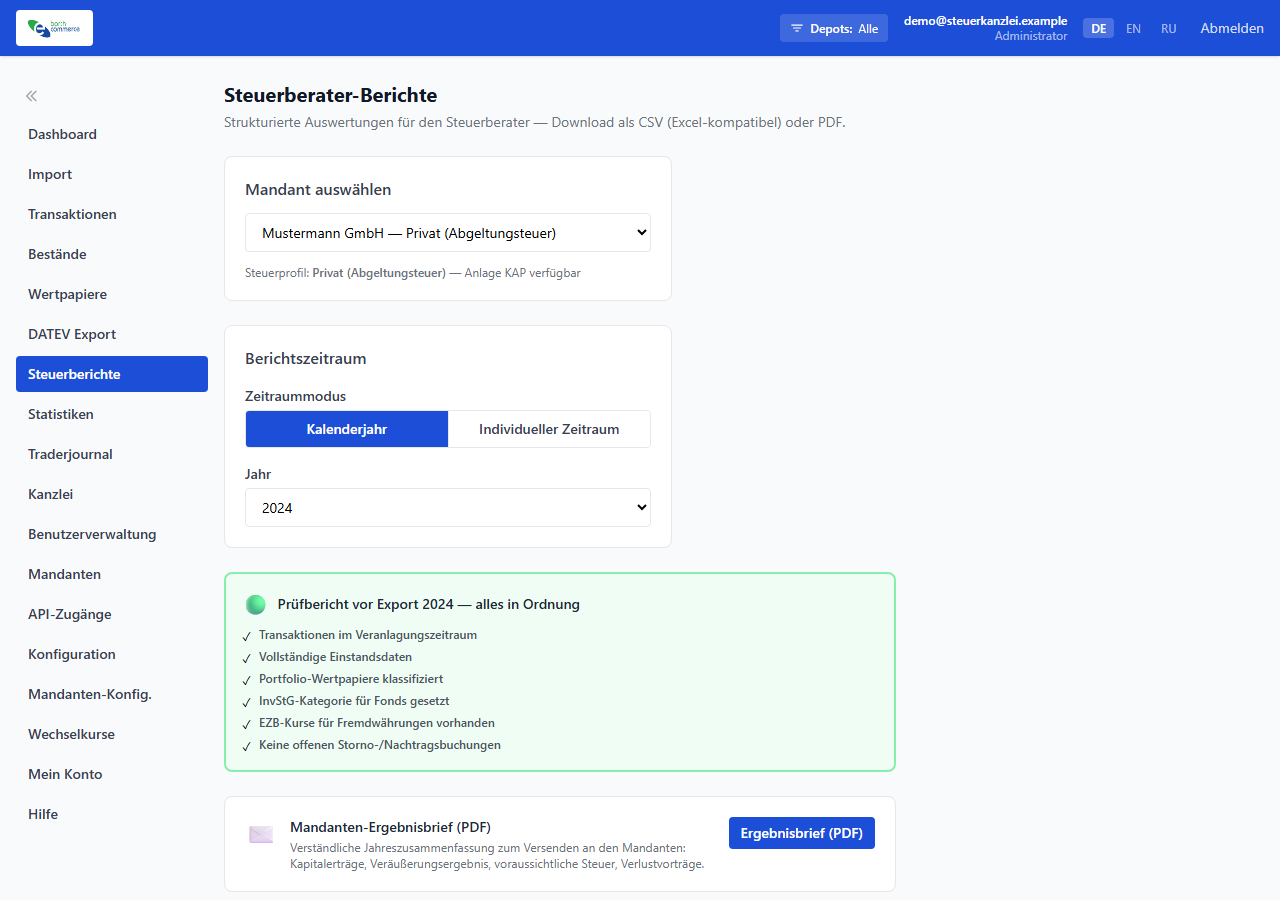Image resolution: width=1280 pixels, height=900 pixels.
Task: Navigate to Mandanten-Konfig.
Action: pyautogui.click(x=112, y=694)
